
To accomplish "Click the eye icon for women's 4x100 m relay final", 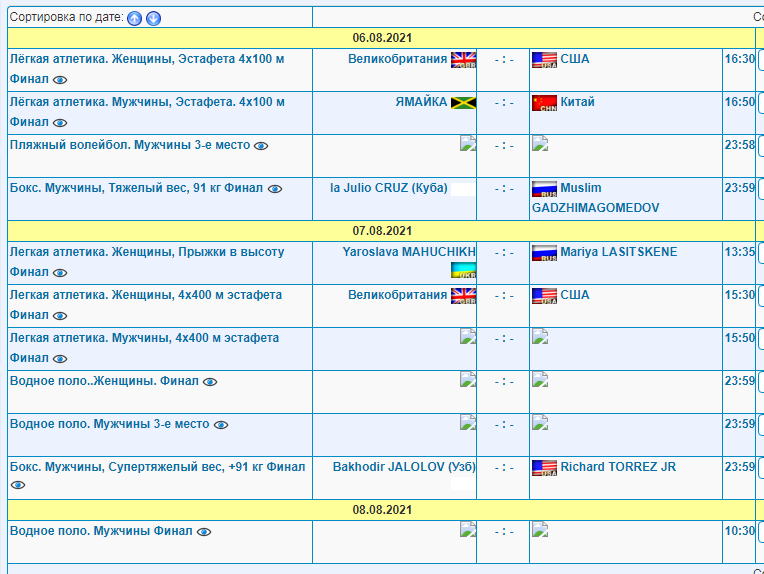I will pyautogui.click(x=60, y=80).
